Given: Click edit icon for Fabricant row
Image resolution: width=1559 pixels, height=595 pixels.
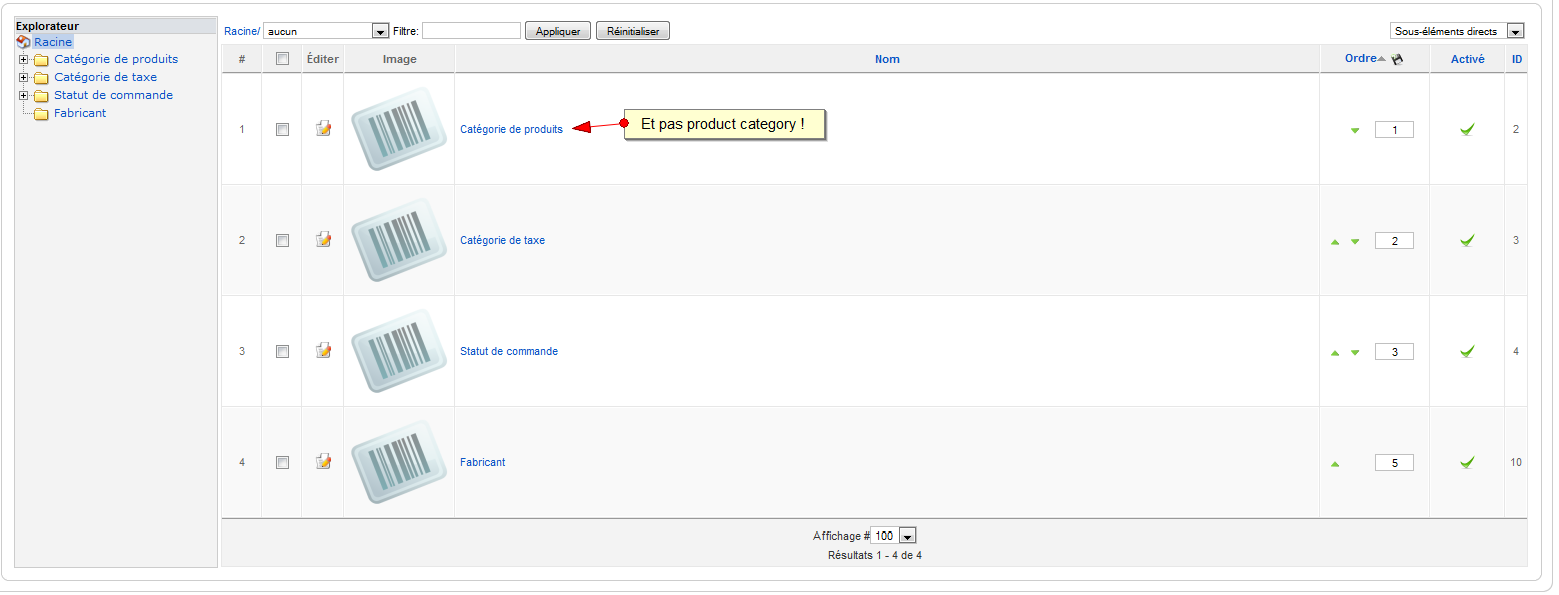Looking at the screenshot, I should pyautogui.click(x=323, y=462).
